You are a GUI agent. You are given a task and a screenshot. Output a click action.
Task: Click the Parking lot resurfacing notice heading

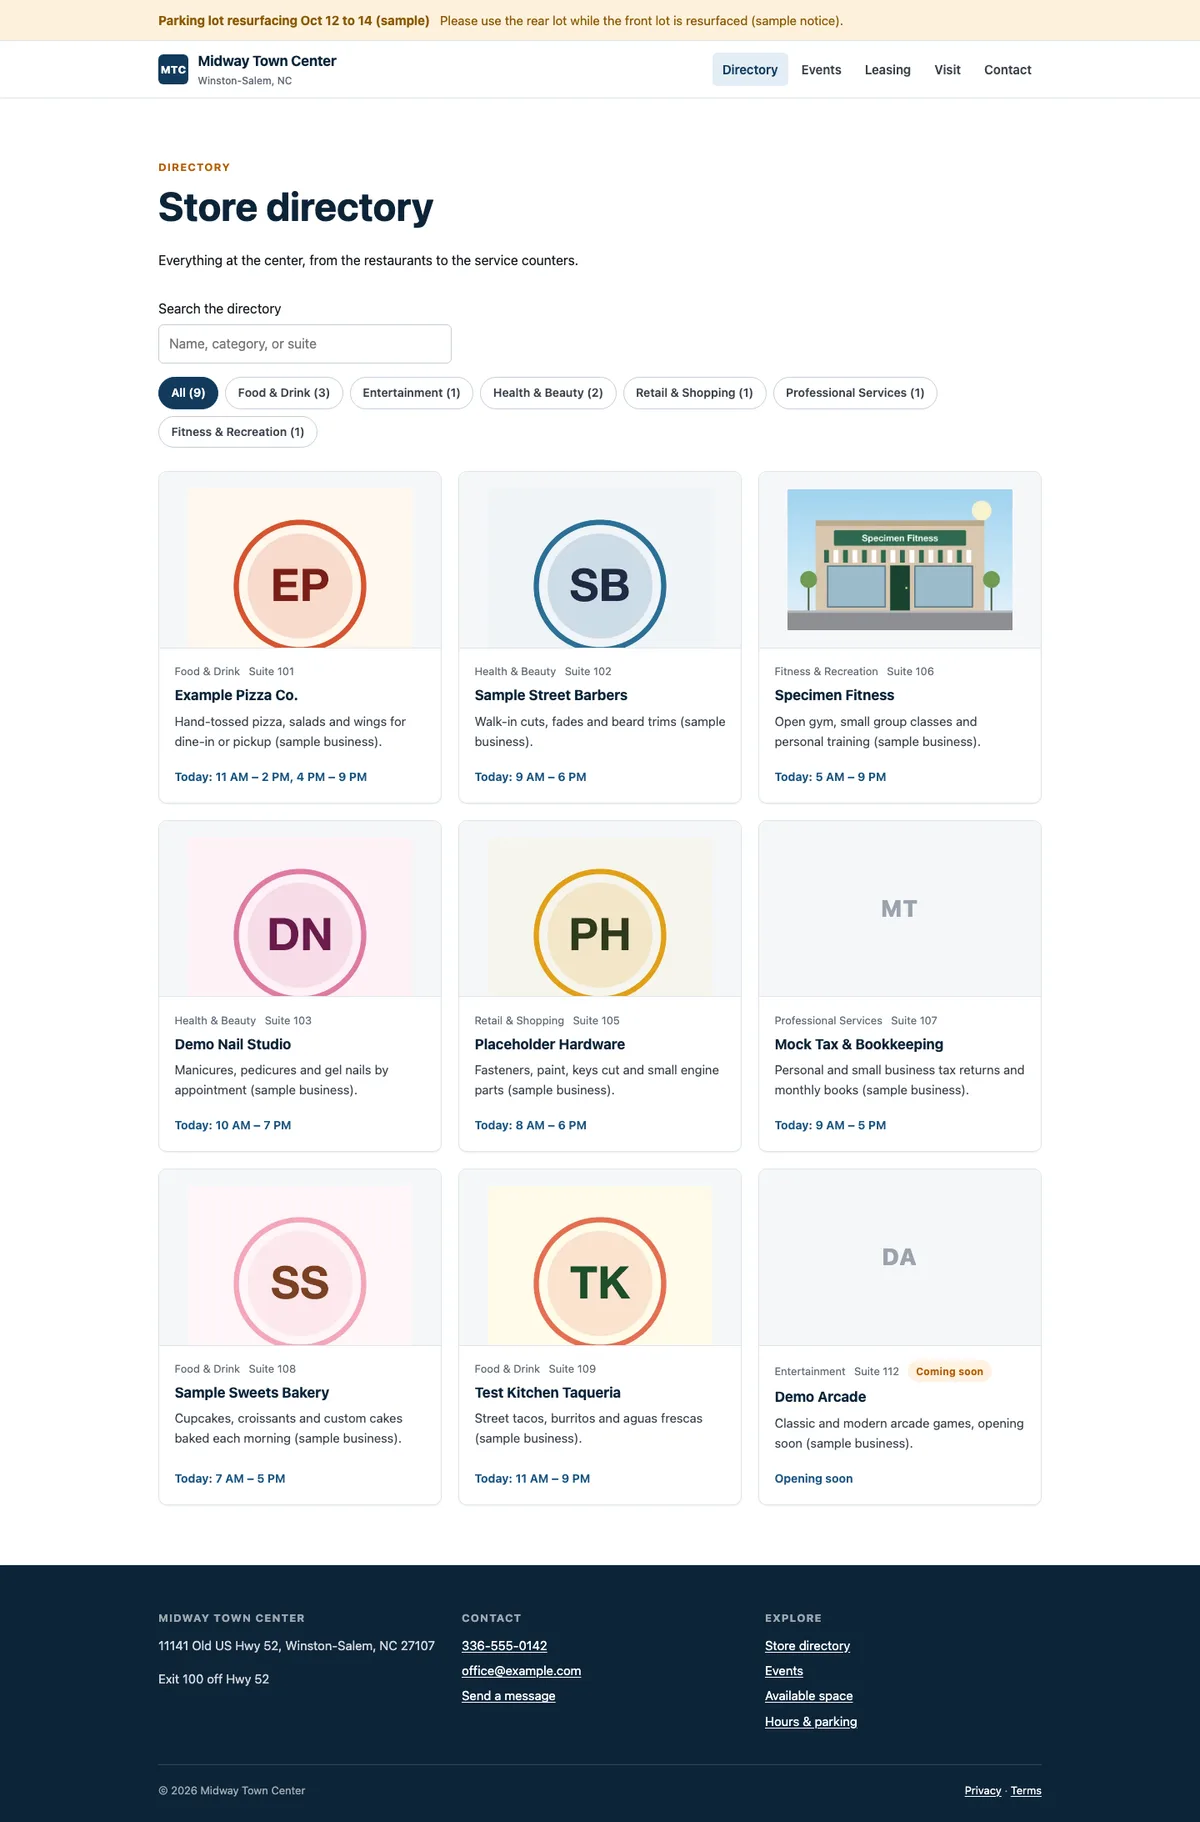[294, 21]
